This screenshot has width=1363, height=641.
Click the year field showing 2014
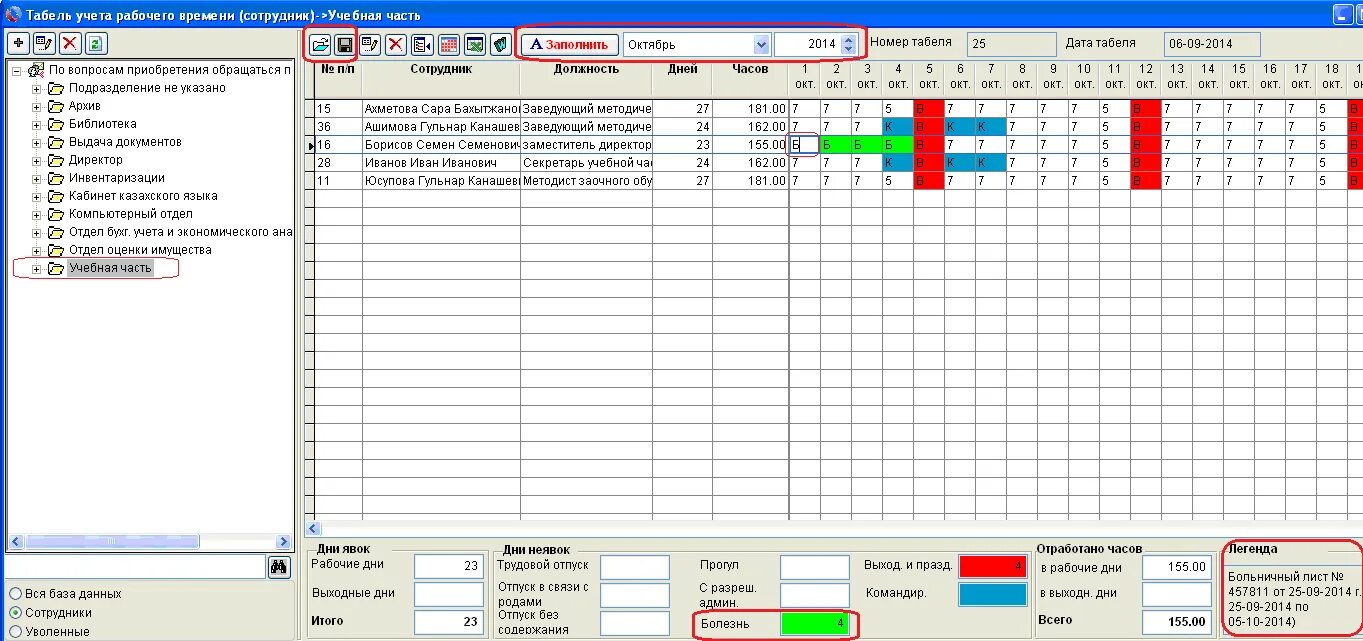pos(808,44)
